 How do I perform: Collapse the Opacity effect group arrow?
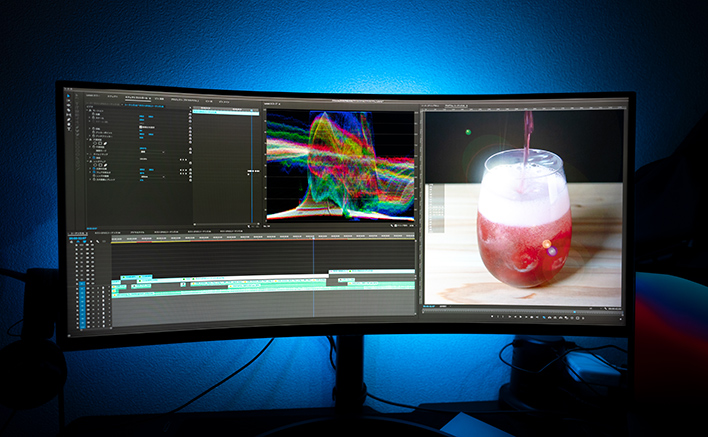(89, 139)
